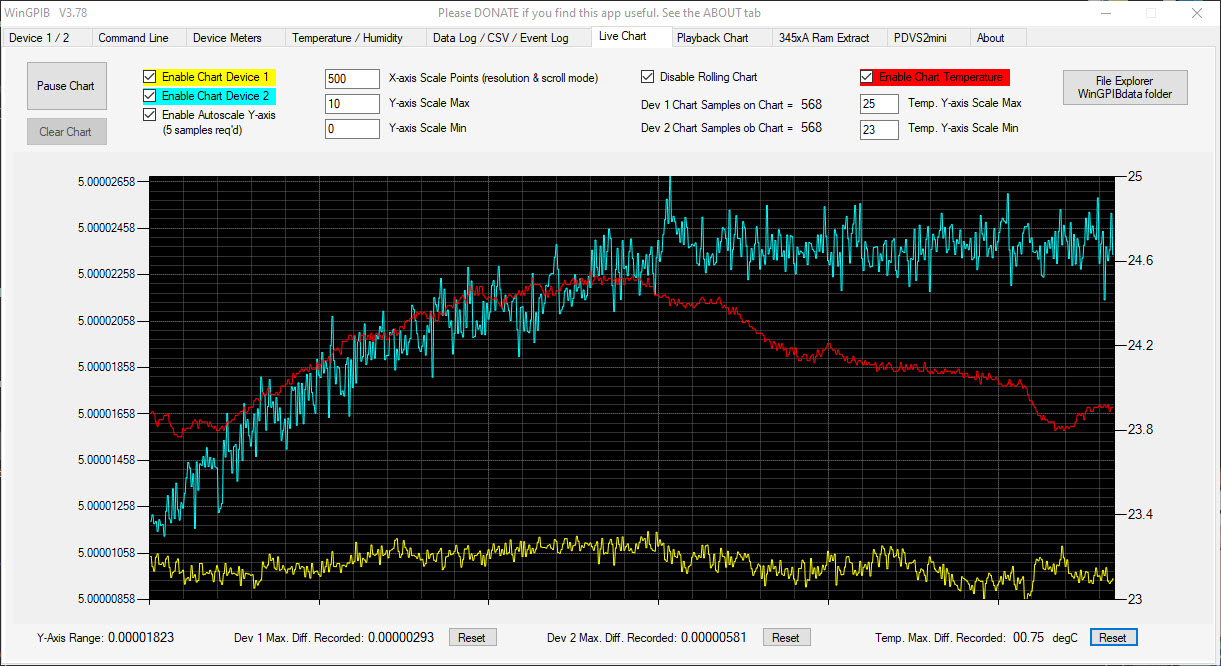Viewport: 1221px width, 666px height.
Task: Click the Temp. Y-axis Scale Max field
Action: point(879,104)
